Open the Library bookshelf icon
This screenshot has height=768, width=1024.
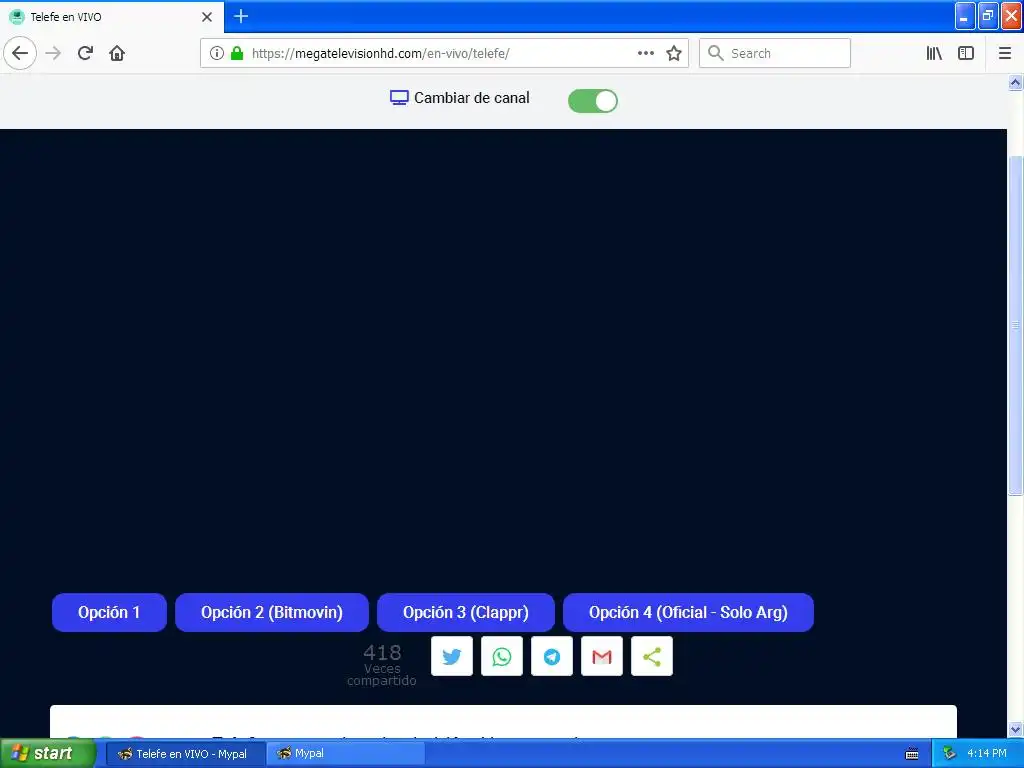tap(934, 53)
